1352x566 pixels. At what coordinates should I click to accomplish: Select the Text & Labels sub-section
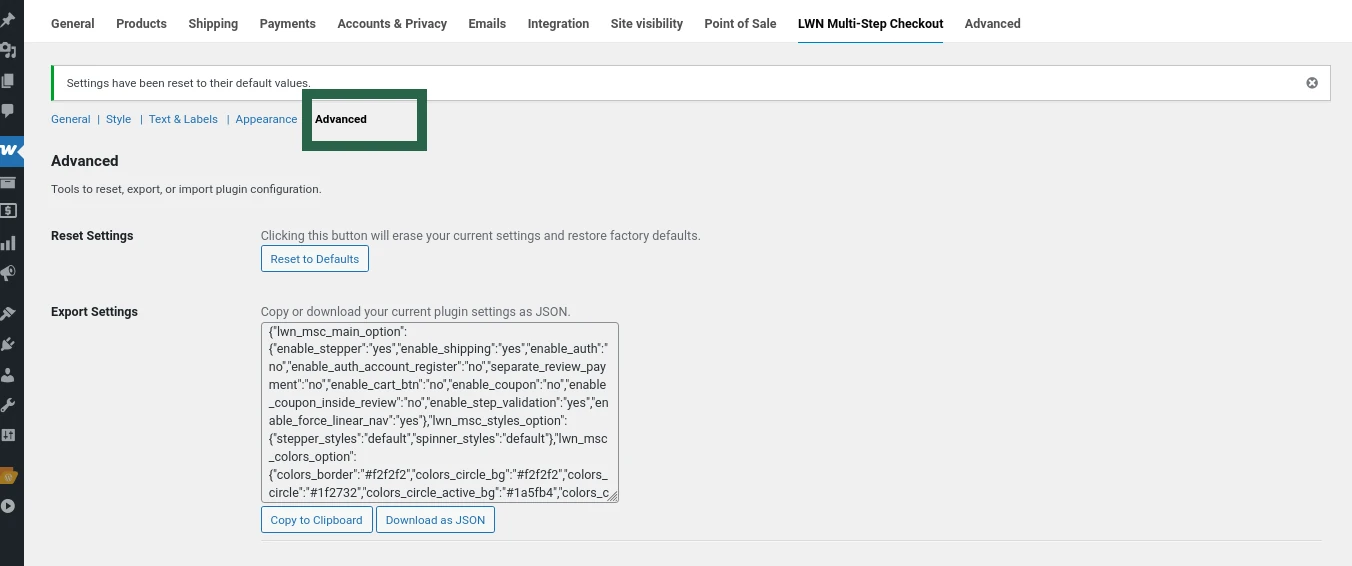point(183,119)
